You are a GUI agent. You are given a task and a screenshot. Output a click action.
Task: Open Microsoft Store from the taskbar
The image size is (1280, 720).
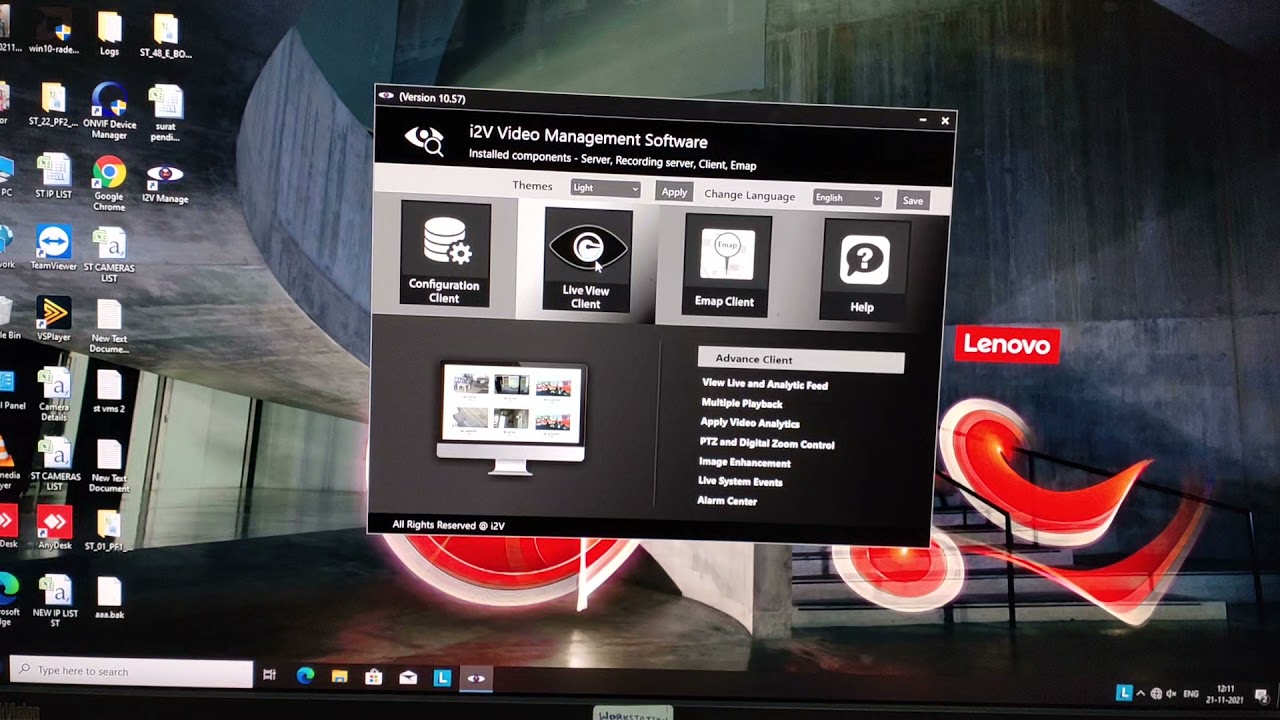(x=373, y=678)
